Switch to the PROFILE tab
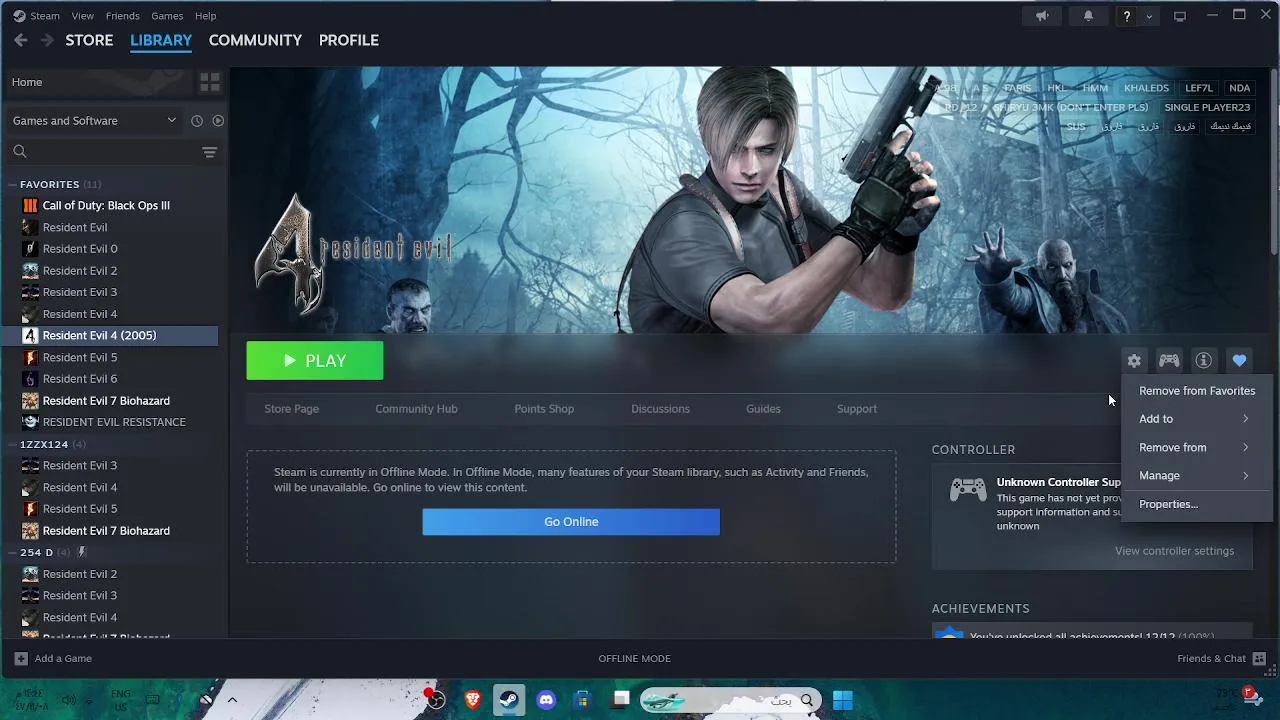 click(348, 40)
